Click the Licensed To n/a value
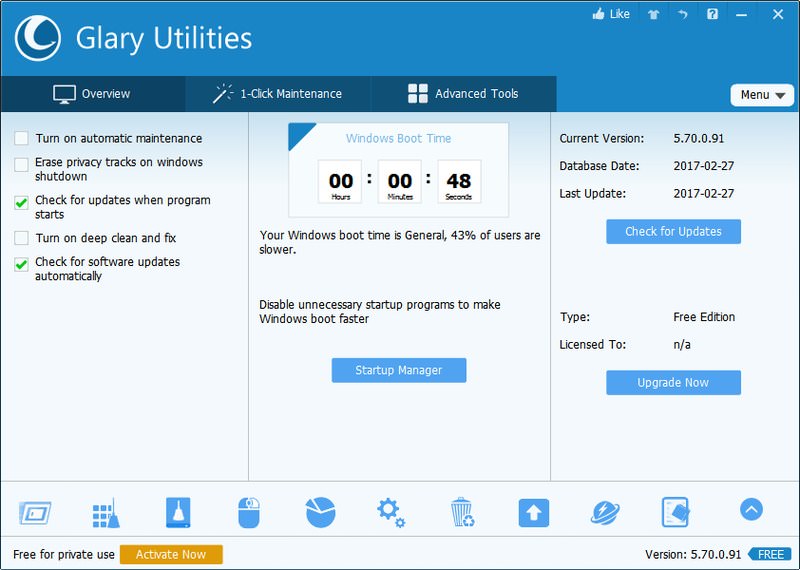The width and height of the screenshot is (800, 570). click(682, 344)
